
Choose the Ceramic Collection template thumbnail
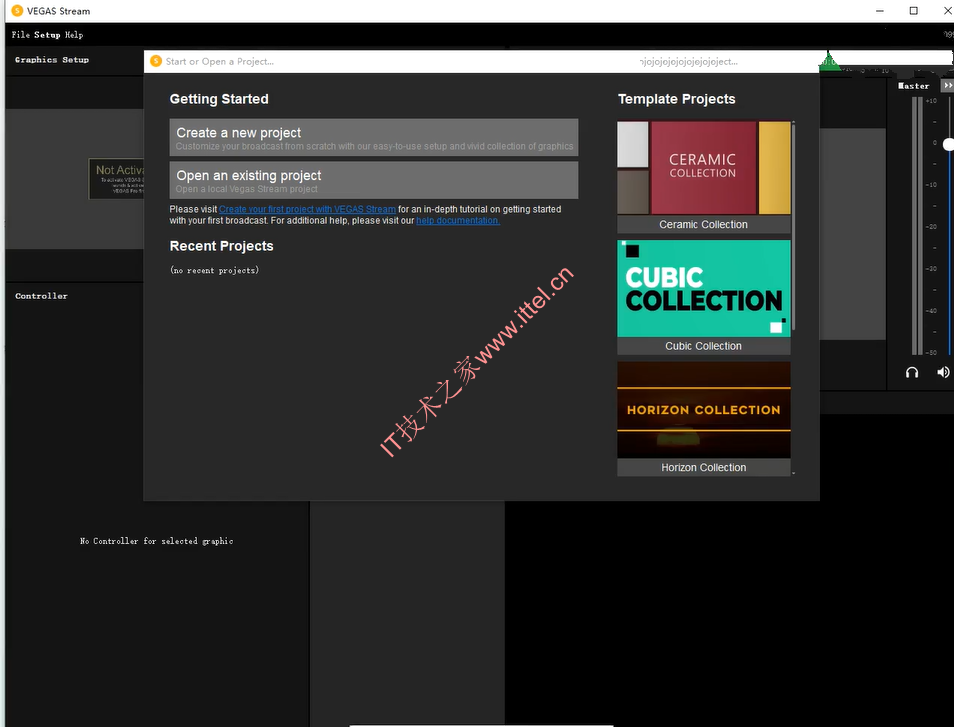click(x=704, y=168)
